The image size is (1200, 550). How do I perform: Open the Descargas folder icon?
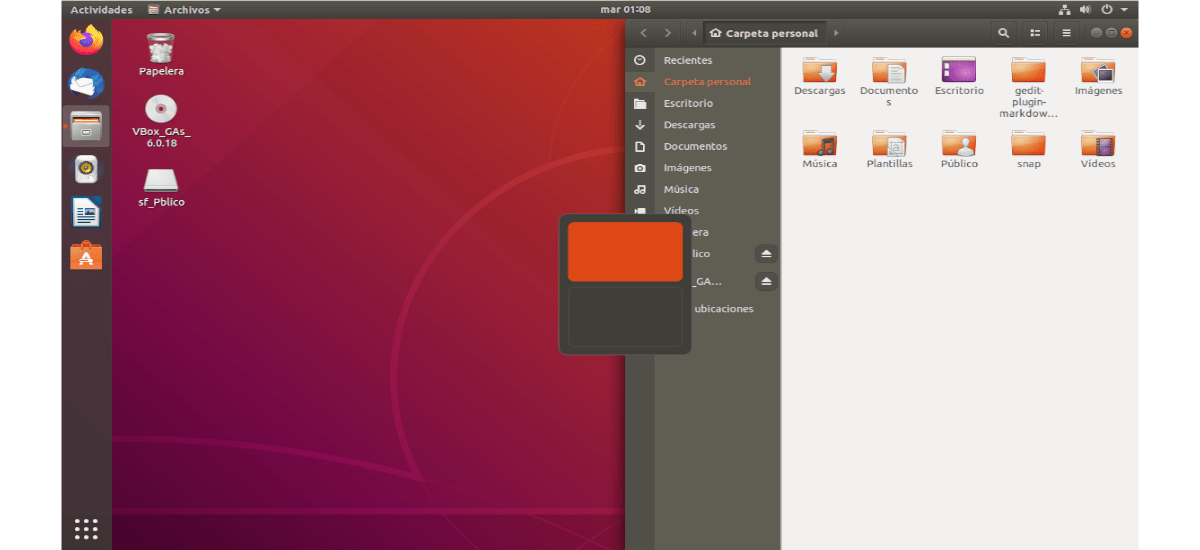[819, 72]
